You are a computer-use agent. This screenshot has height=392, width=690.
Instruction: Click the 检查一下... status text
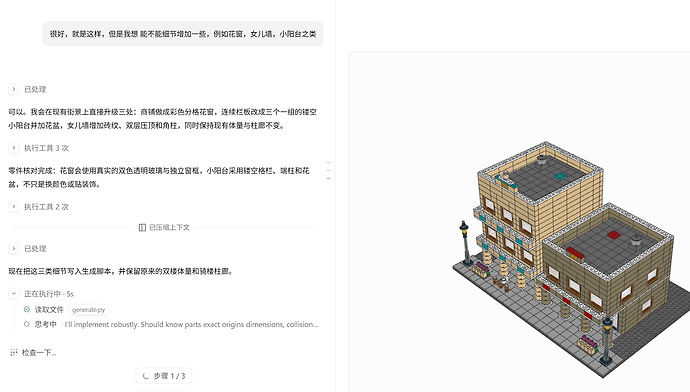39,352
